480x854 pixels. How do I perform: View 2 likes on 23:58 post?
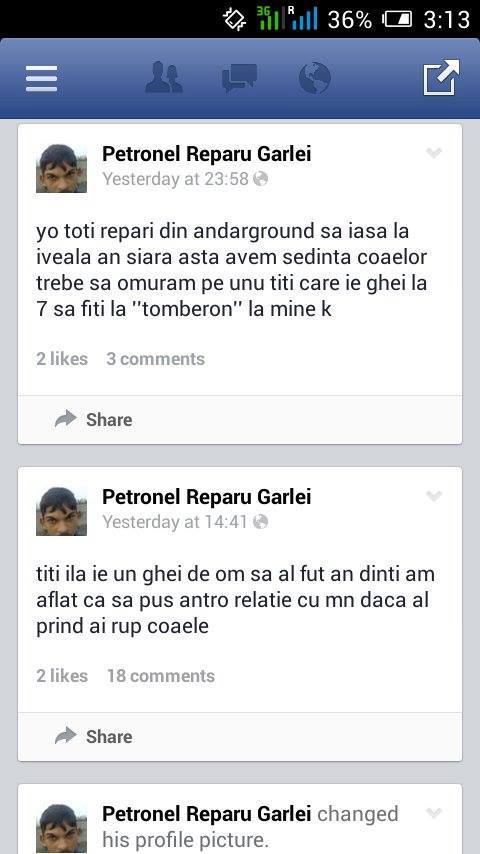pyautogui.click(x=62, y=359)
